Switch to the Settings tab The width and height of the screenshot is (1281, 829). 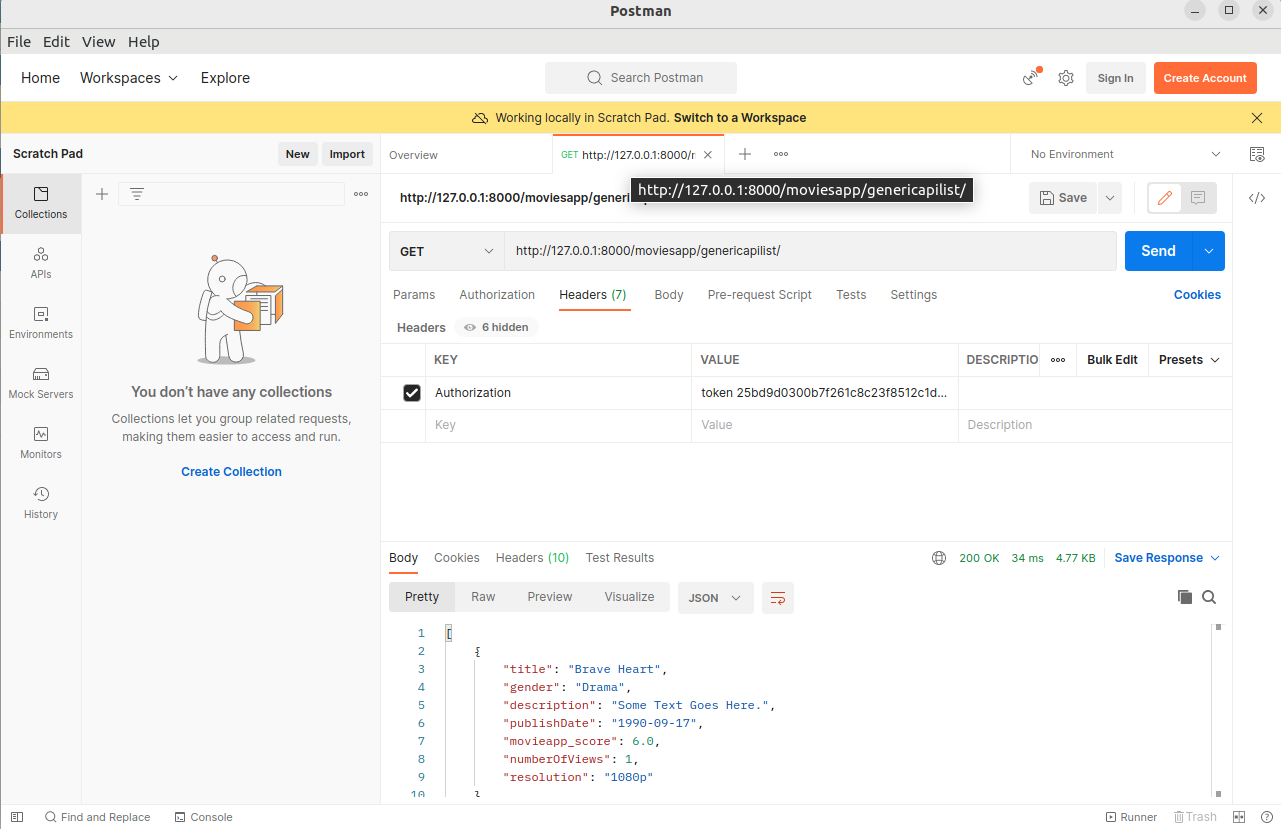point(914,295)
